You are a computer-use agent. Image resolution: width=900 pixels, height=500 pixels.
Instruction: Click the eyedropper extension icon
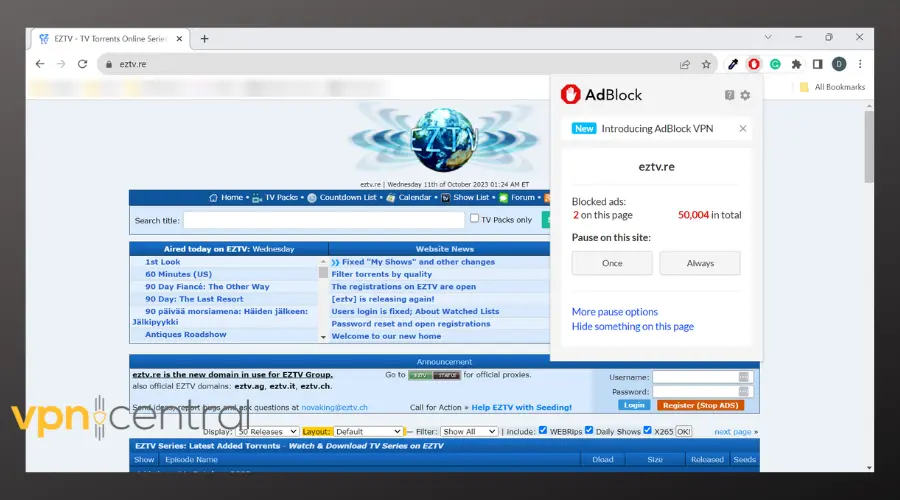click(732, 64)
